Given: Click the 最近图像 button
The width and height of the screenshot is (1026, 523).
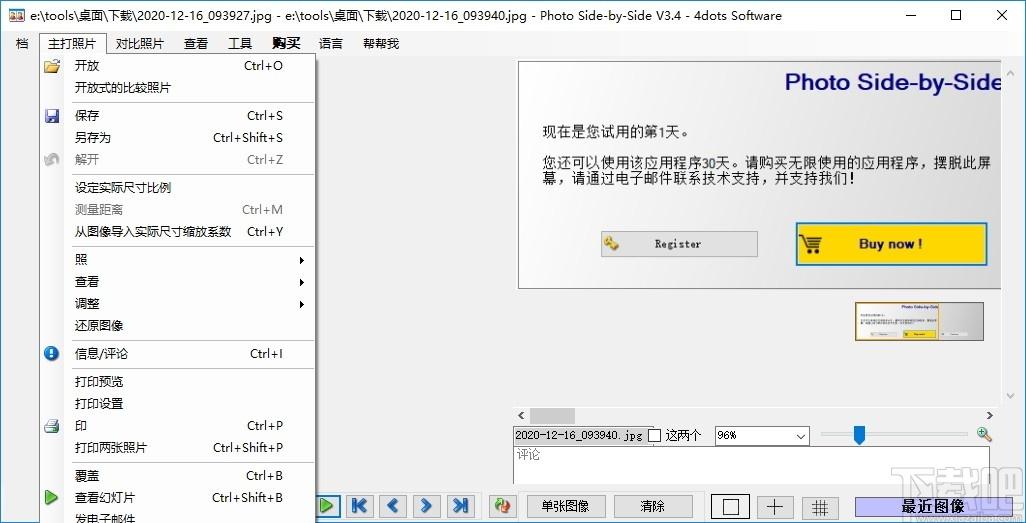Looking at the screenshot, I should [x=932, y=507].
